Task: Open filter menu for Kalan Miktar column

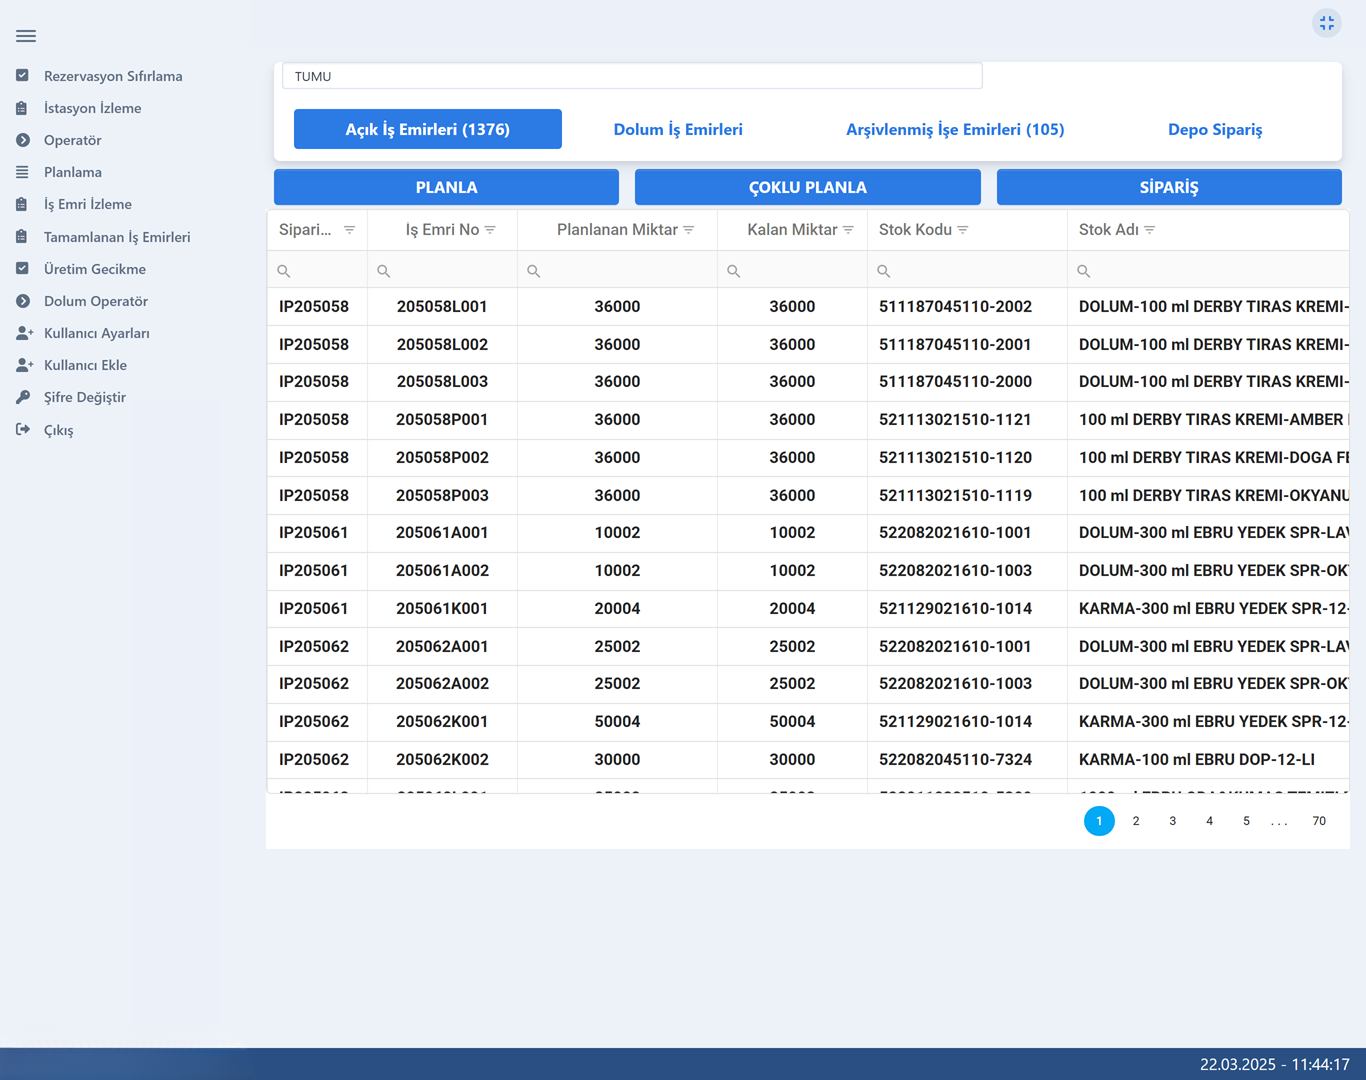Action: point(848,230)
